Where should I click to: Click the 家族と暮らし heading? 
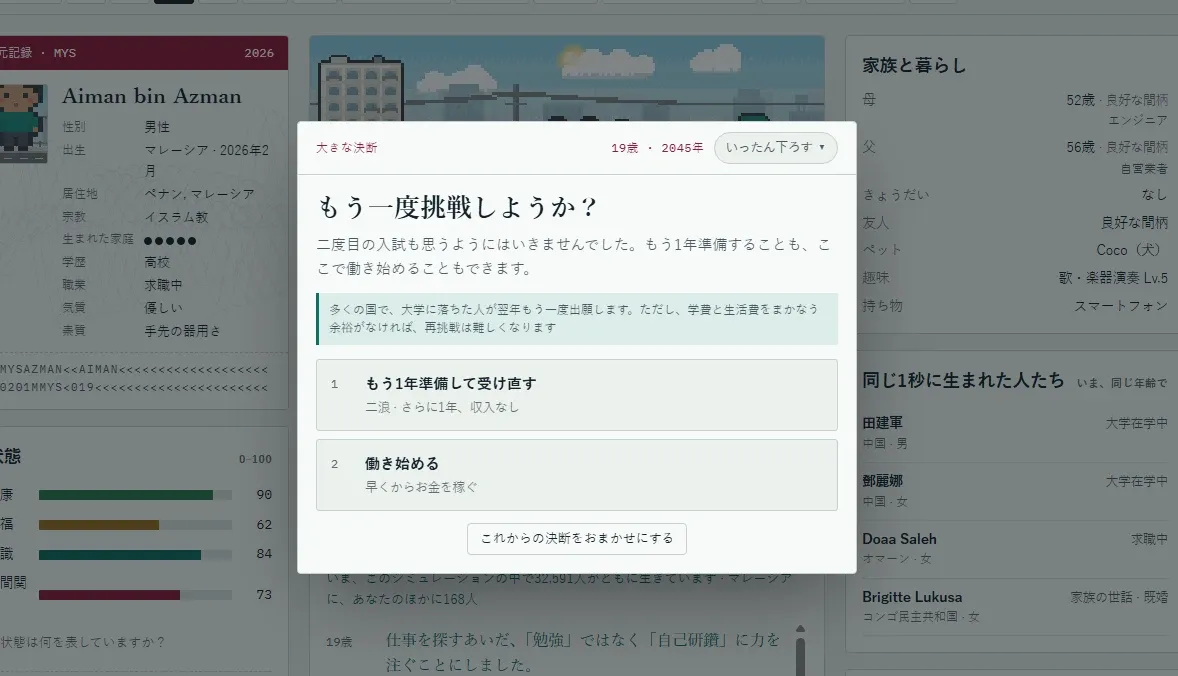(x=914, y=65)
